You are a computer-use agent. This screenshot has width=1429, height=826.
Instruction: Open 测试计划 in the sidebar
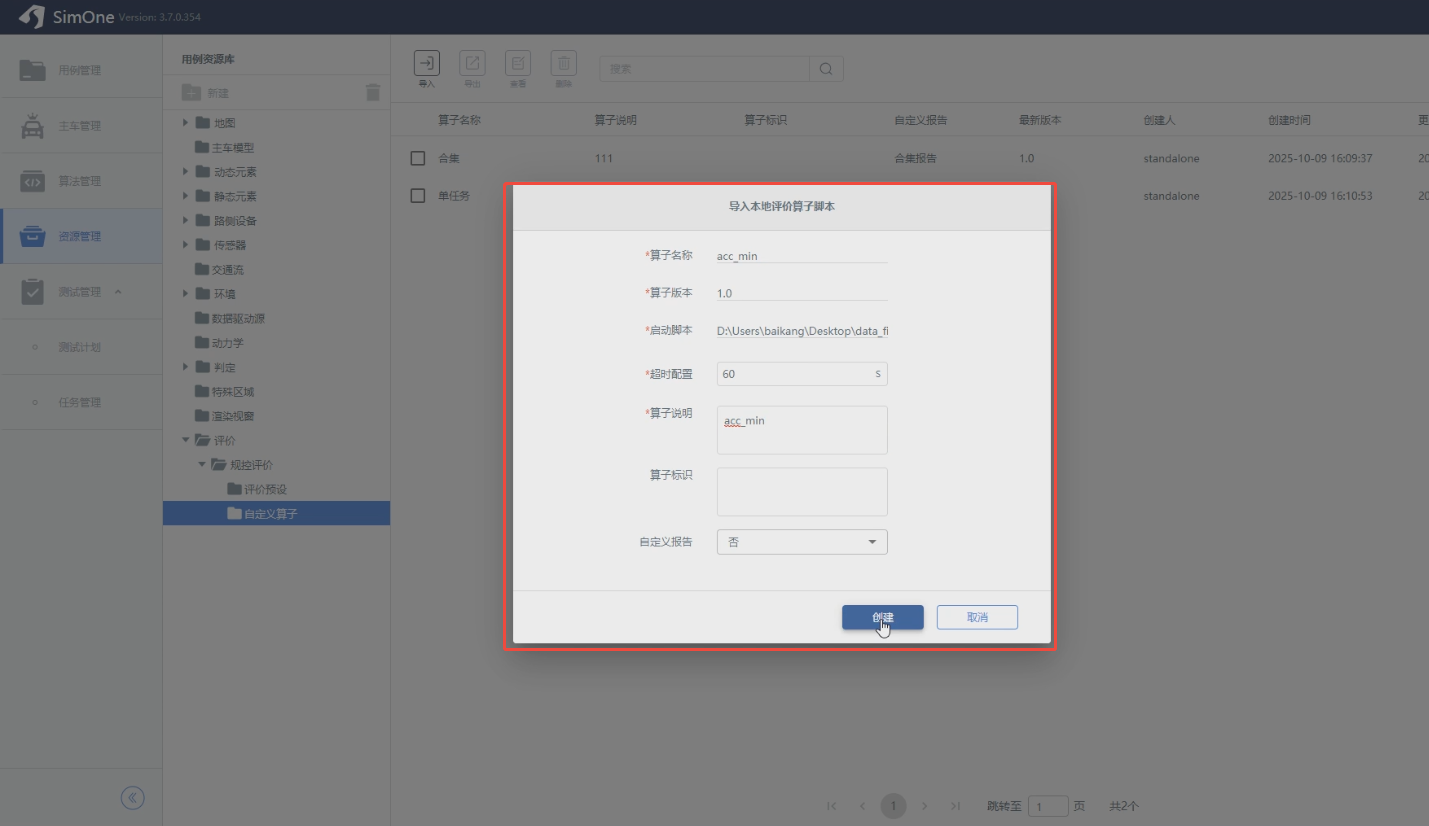(81, 347)
